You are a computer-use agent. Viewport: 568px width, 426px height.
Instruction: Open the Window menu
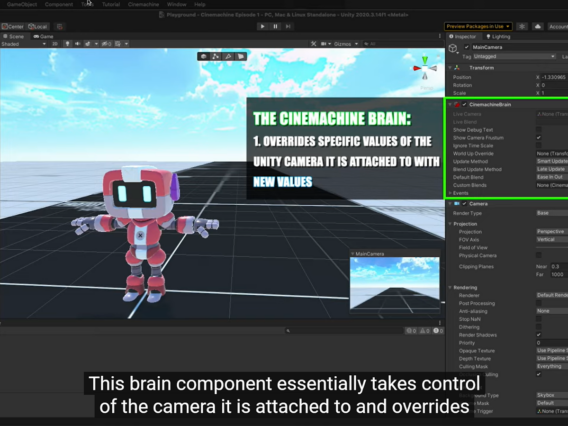tap(177, 4)
